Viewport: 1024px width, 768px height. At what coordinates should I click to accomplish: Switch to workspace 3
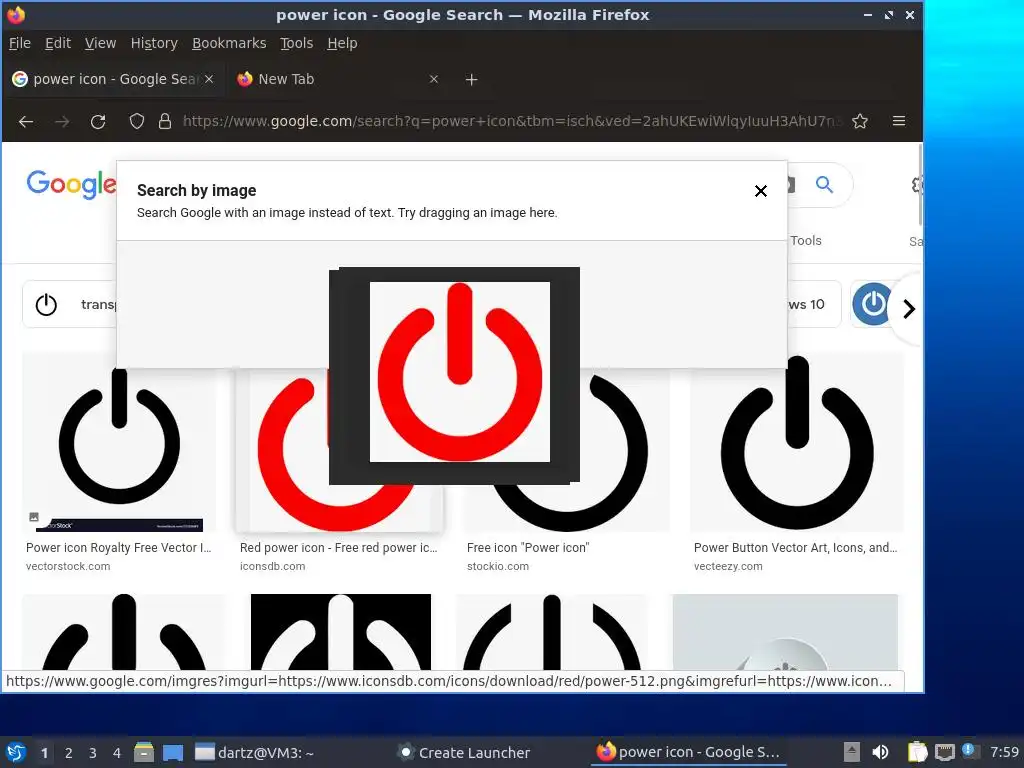click(x=93, y=753)
